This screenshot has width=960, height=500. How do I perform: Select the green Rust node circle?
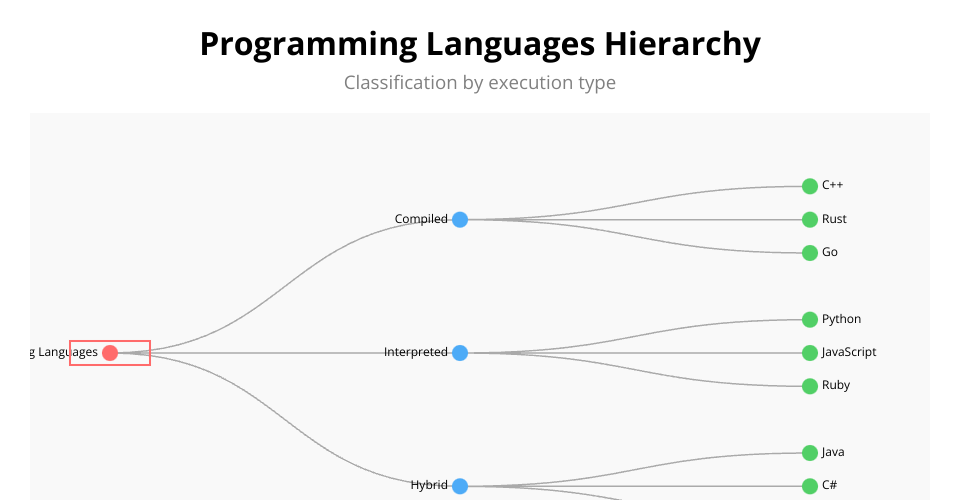[810, 220]
